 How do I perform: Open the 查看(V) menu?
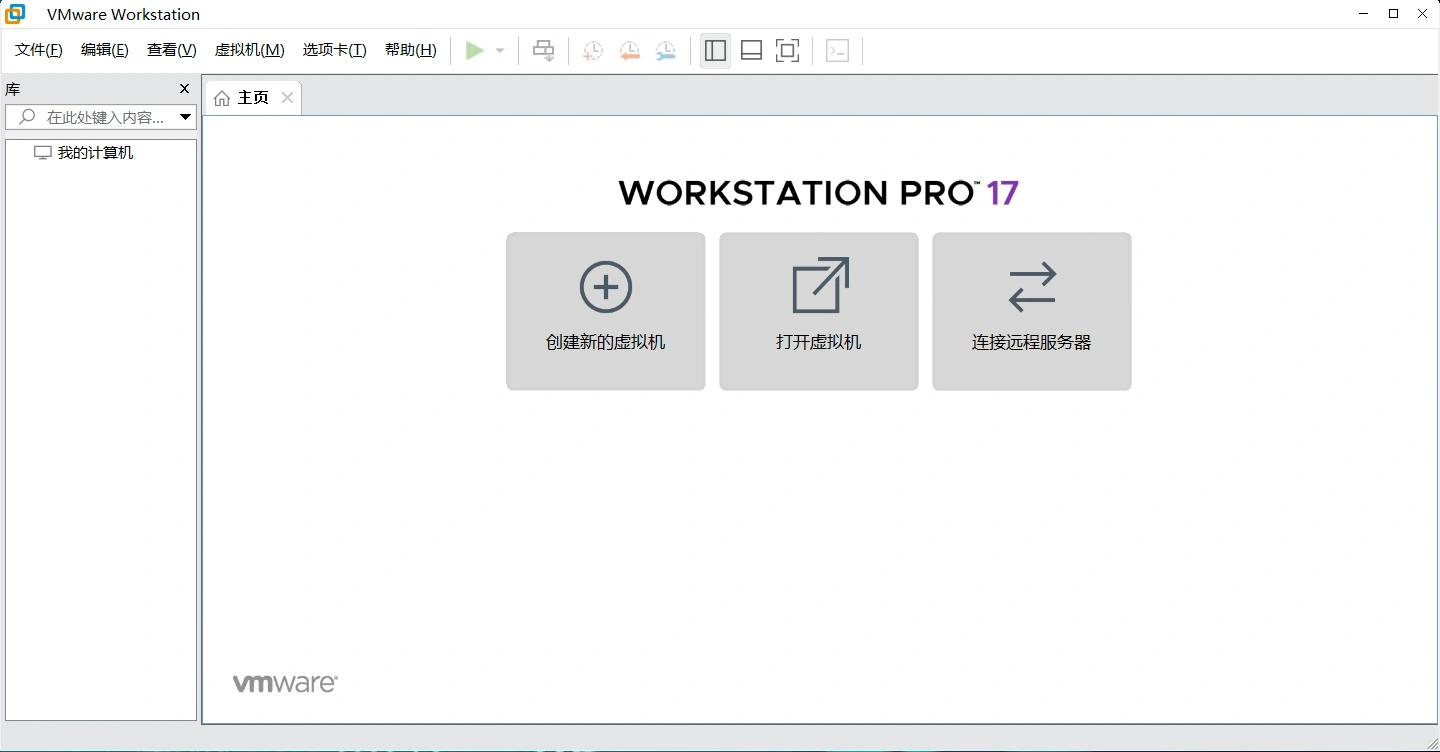(172, 50)
